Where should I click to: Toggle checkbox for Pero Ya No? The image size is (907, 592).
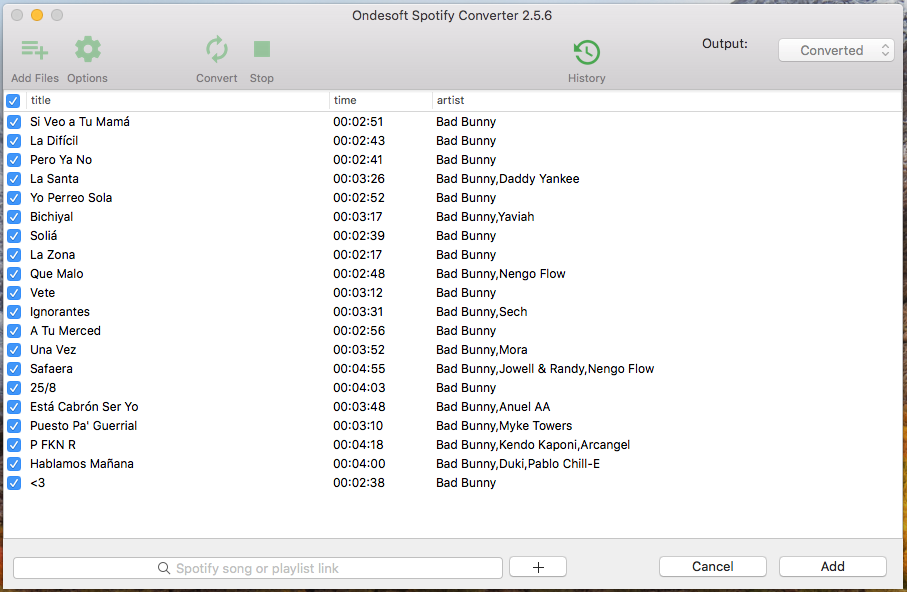click(14, 160)
